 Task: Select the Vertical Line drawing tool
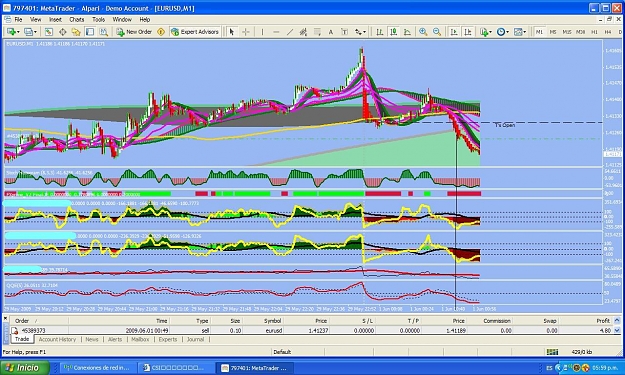coord(262,32)
